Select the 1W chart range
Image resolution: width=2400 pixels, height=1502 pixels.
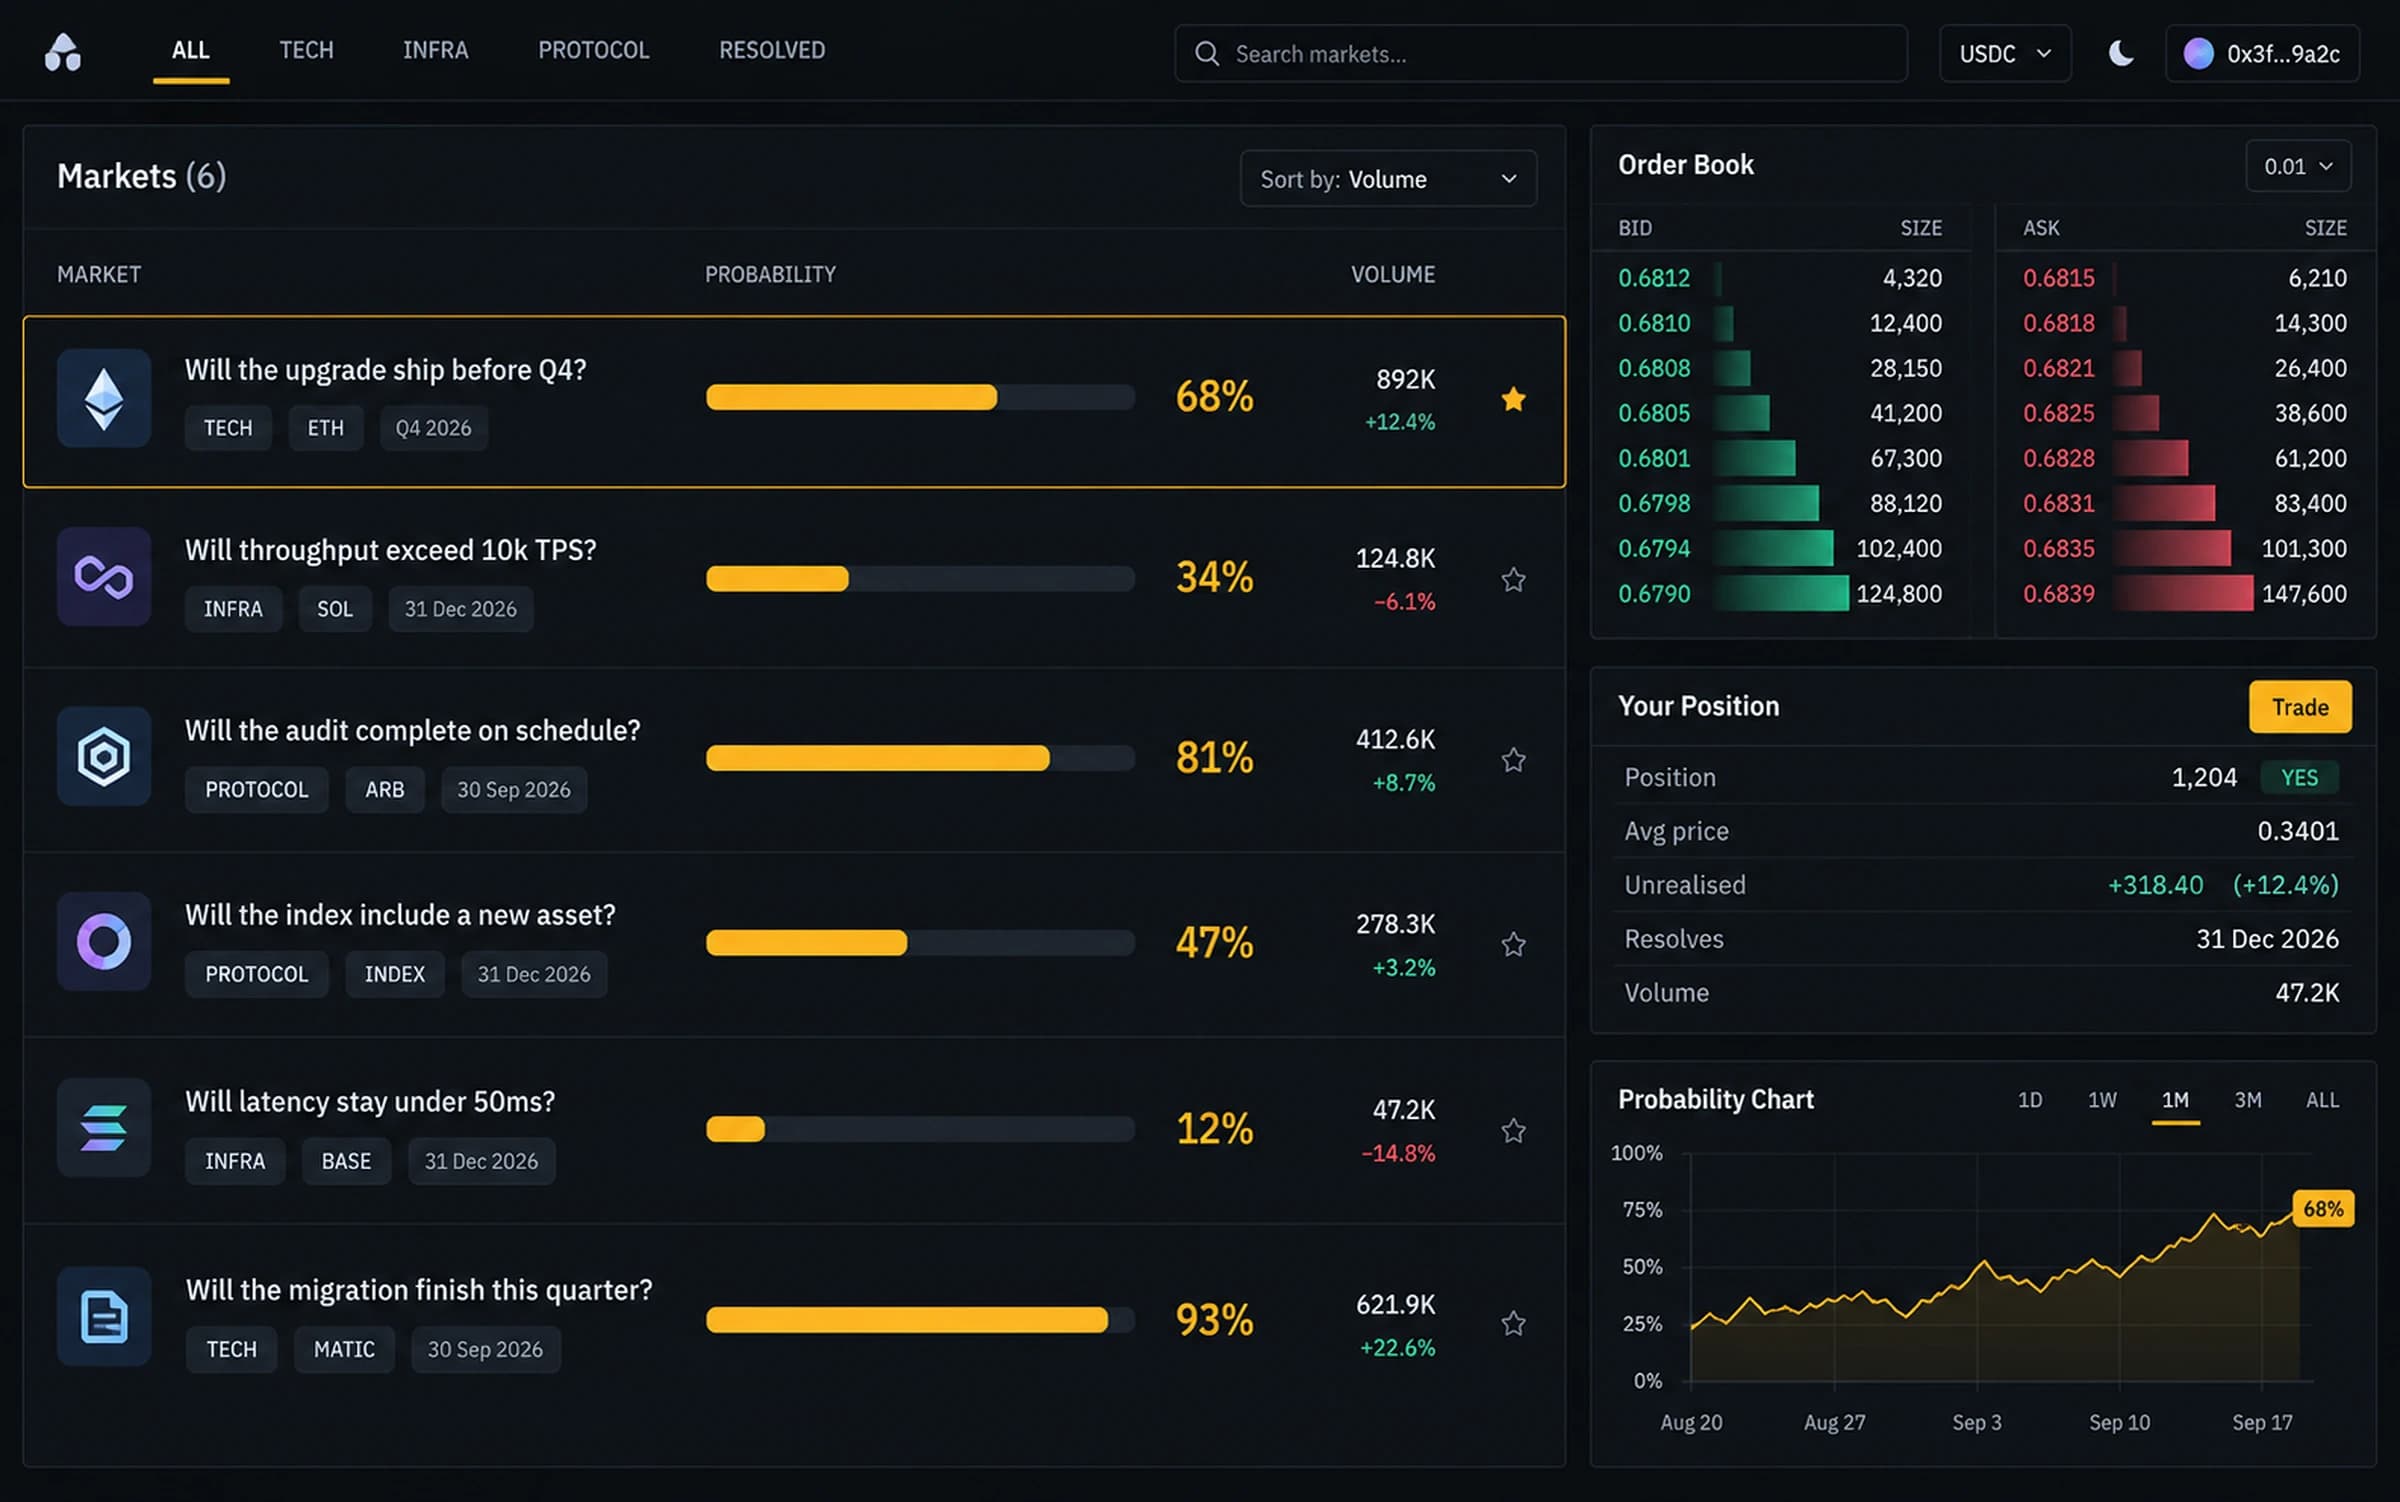pyautogui.click(x=2102, y=1100)
